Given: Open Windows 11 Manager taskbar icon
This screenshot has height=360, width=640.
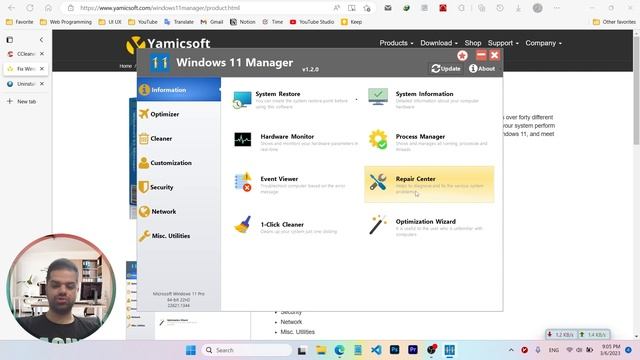Looking at the screenshot, I should (x=449, y=350).
